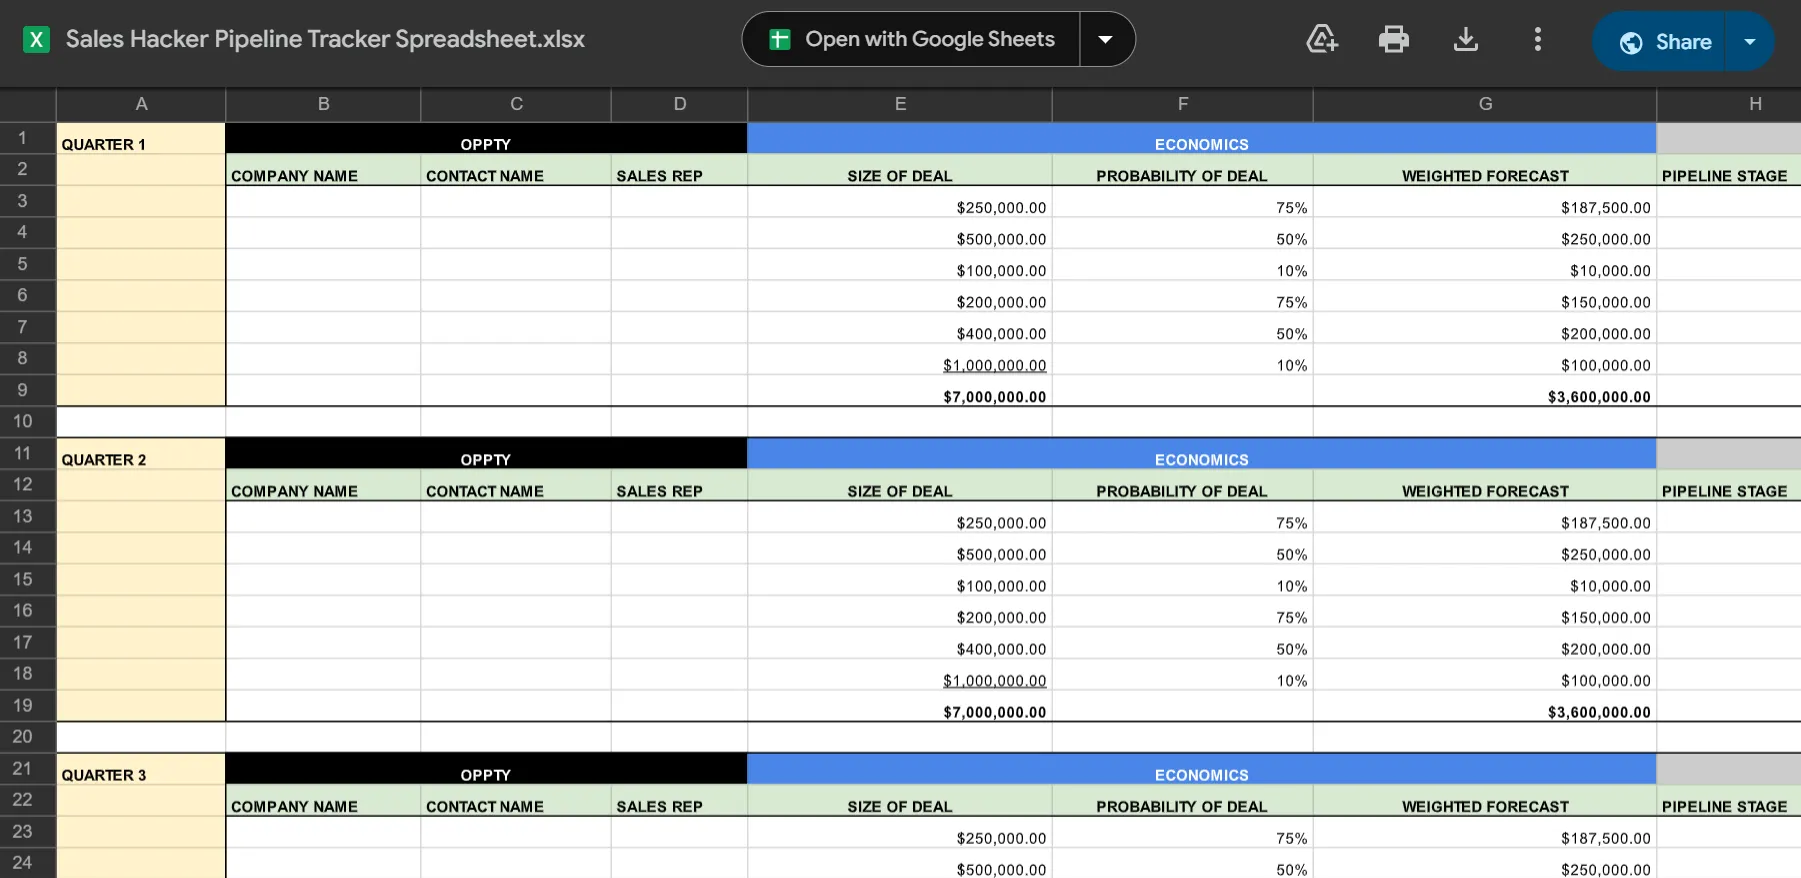Click the OPPTY header in row 1
The height and width of the screenshot is (878, 1801).
click(x=486, y=139)
